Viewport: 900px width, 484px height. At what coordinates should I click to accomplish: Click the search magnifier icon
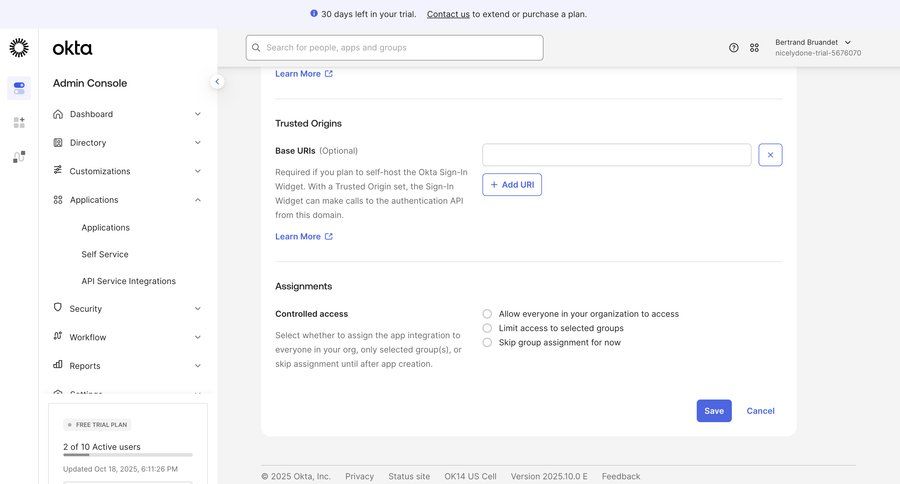coord(256,48)
